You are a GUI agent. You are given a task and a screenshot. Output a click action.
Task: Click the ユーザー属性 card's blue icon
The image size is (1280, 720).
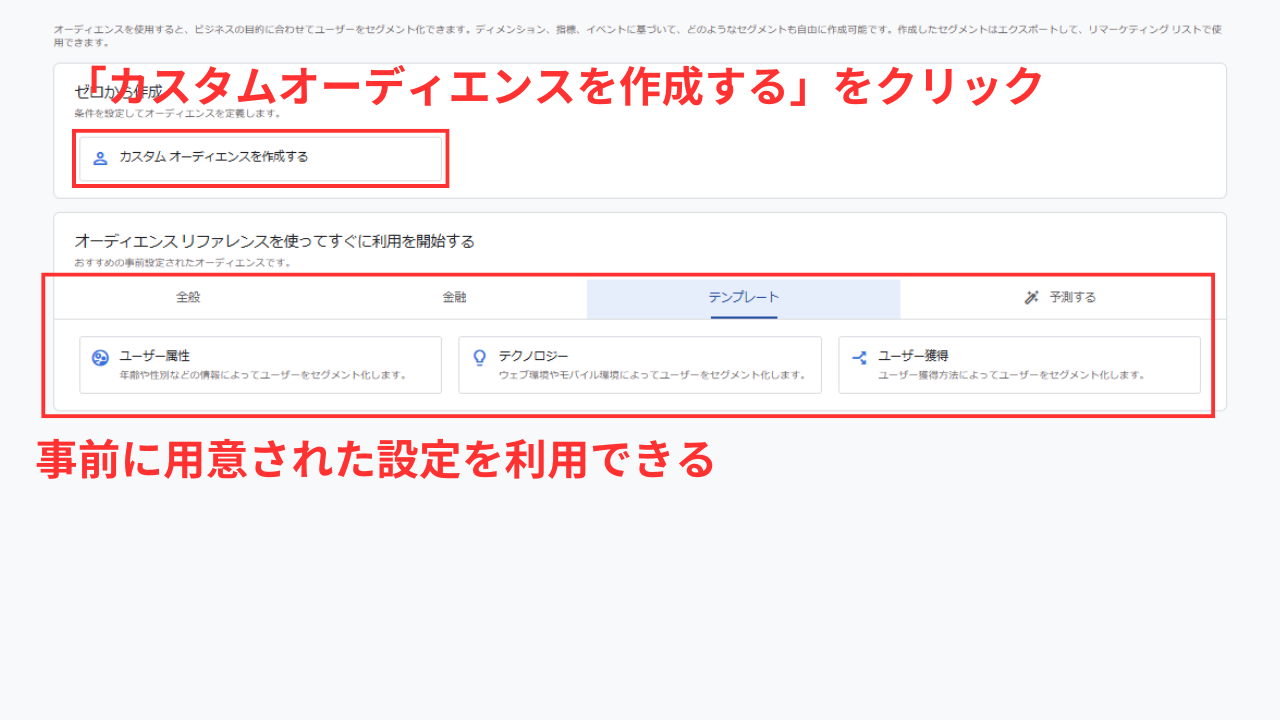point(100,358)
